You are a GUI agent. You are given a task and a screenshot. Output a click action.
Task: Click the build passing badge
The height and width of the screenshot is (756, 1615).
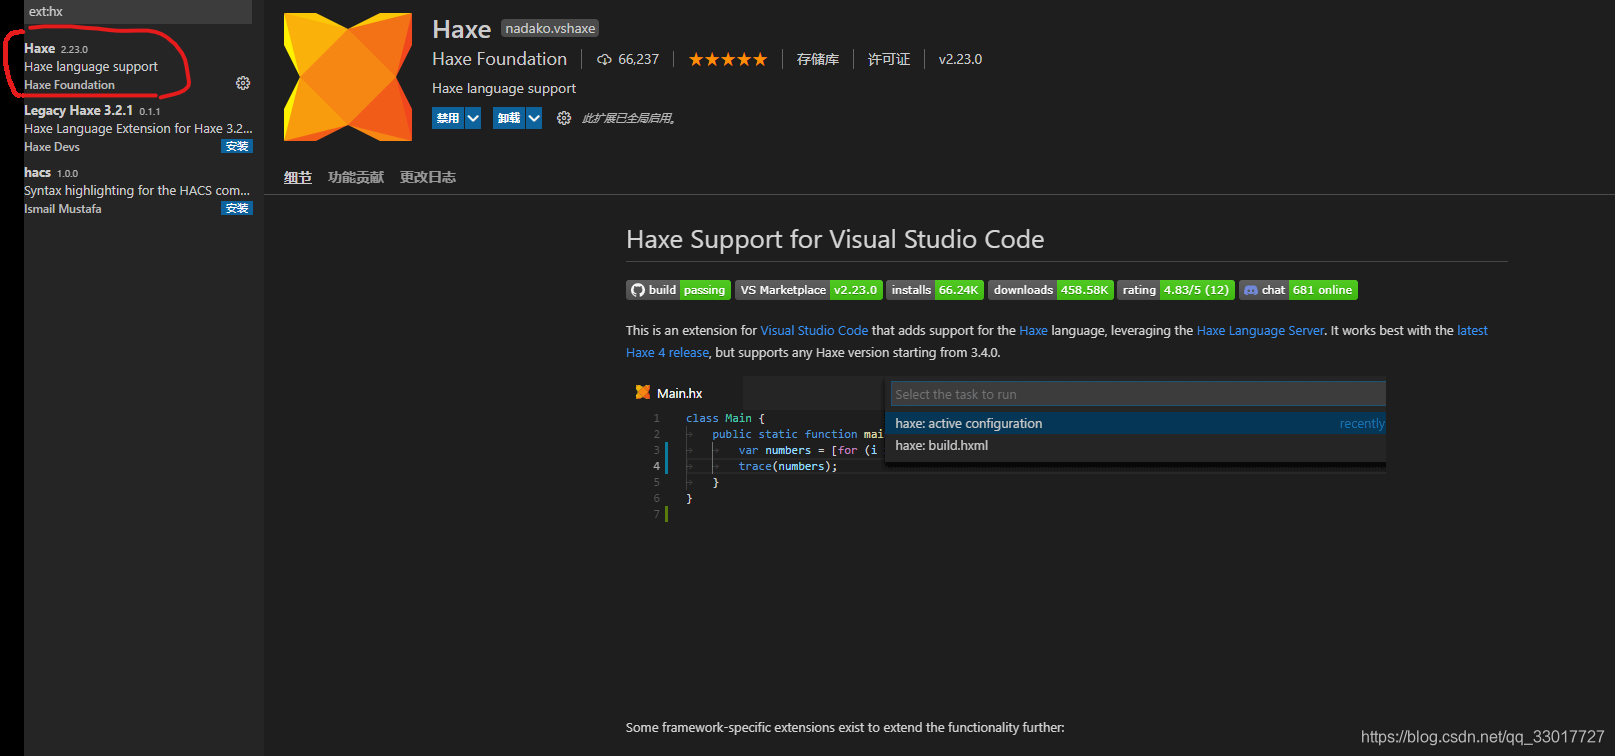[678, 290]
